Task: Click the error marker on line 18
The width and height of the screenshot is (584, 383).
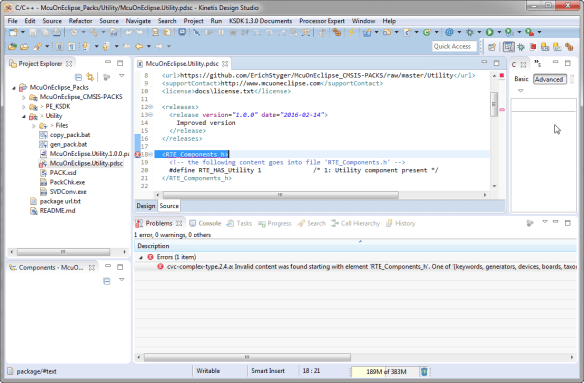Action: (x=137, y=154)
